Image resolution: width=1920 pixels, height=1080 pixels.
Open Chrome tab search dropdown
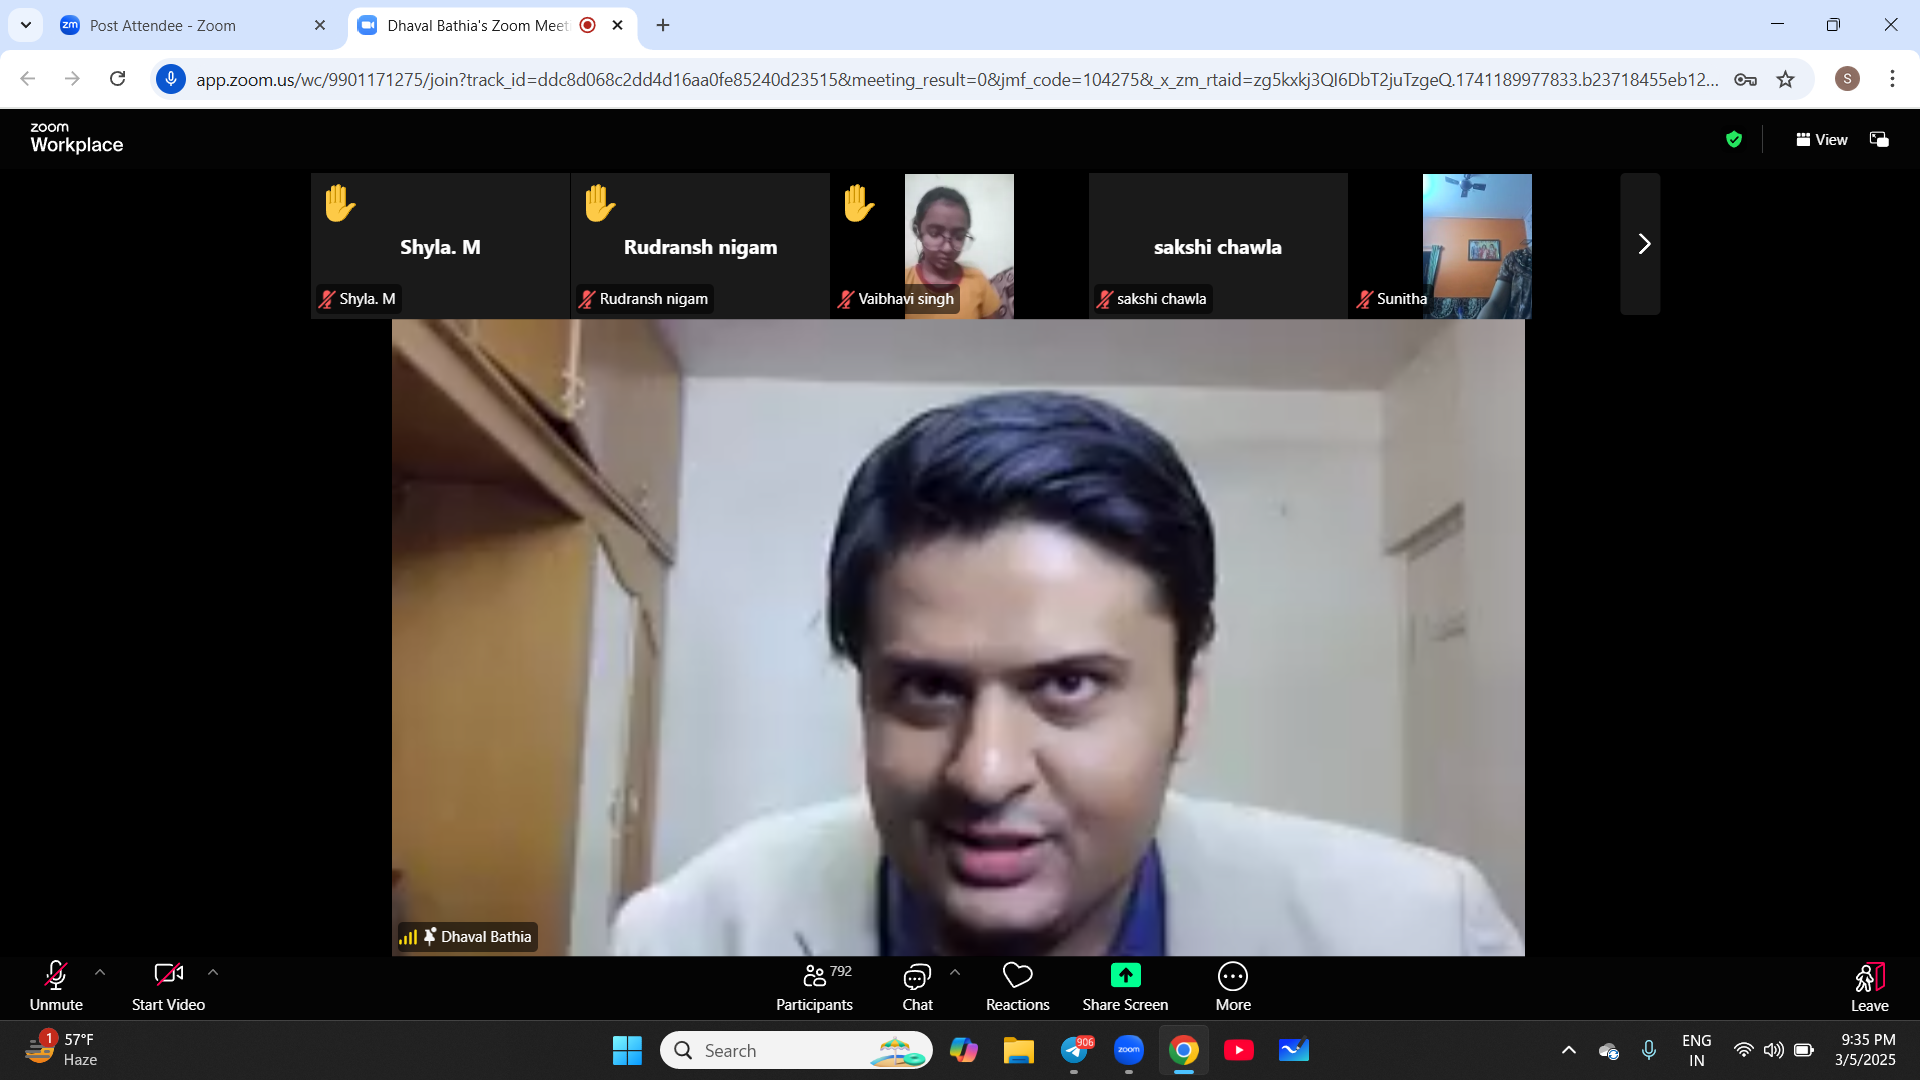click(26, 26)
